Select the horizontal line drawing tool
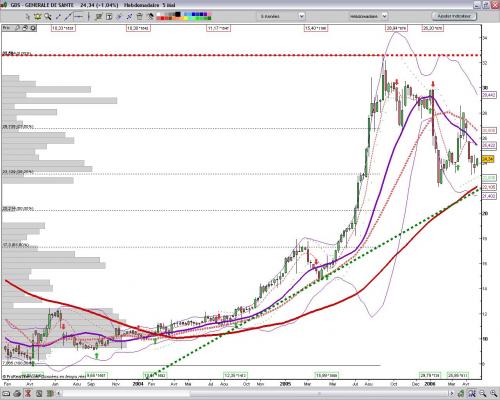 [79, 16]
